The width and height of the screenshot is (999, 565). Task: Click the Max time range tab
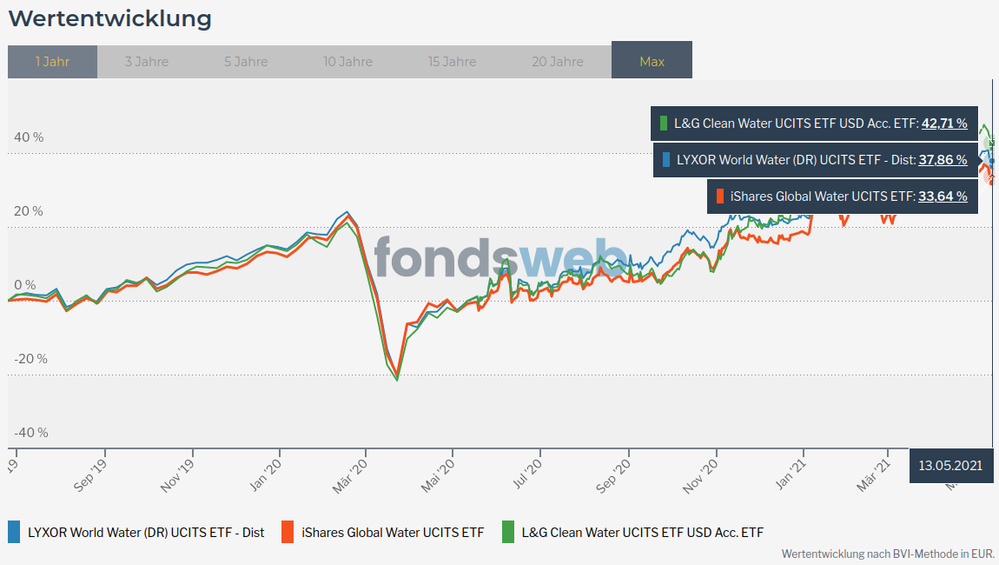coord(652,61)
